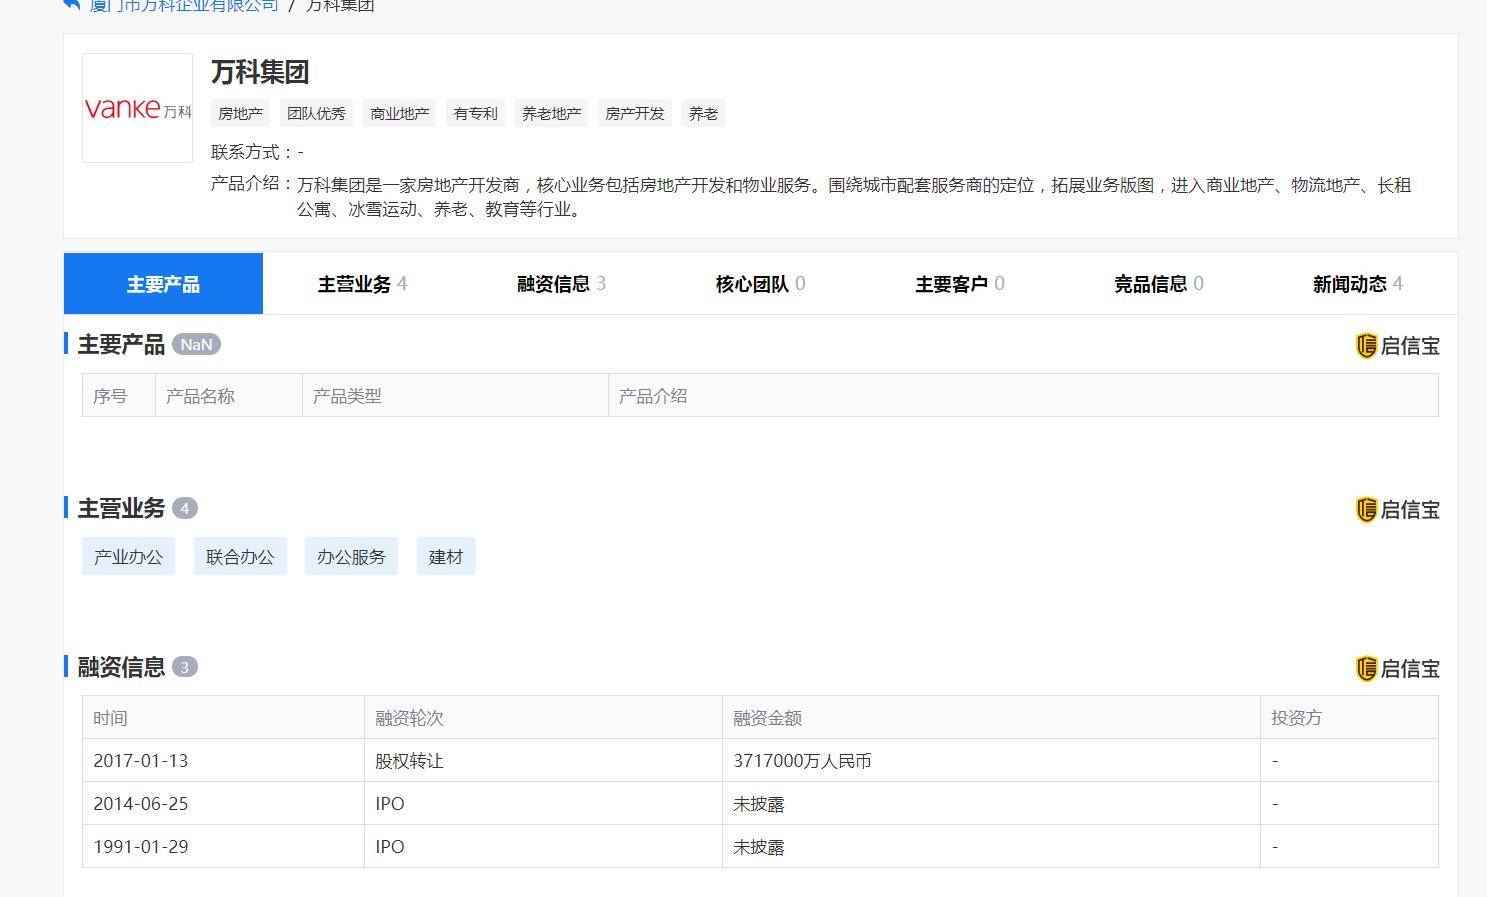Click the Vanke 万科 company logo
The image size is (1487, 897).
137,108
